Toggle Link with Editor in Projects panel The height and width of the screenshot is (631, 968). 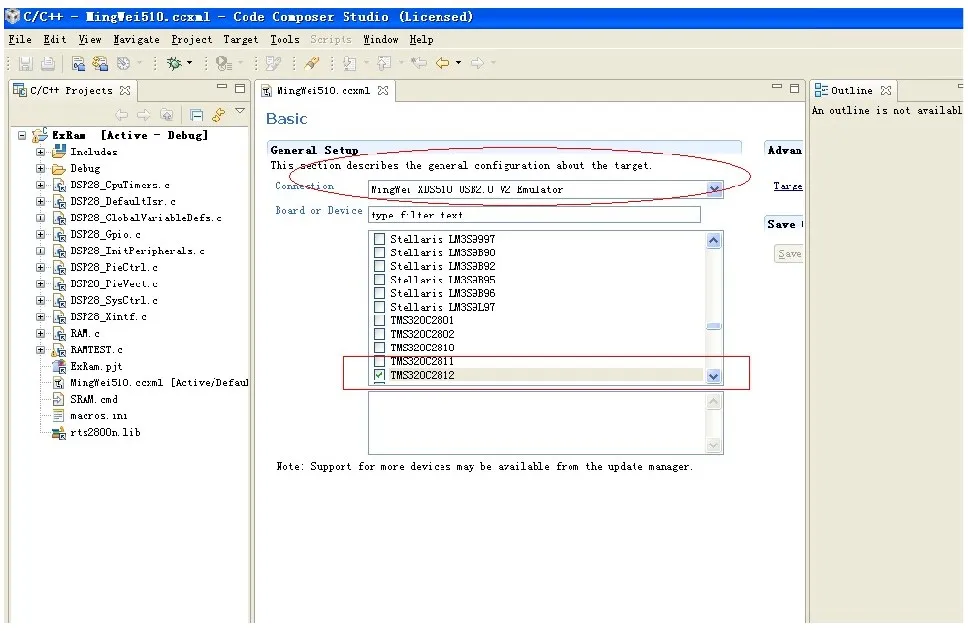click(218, 115)
